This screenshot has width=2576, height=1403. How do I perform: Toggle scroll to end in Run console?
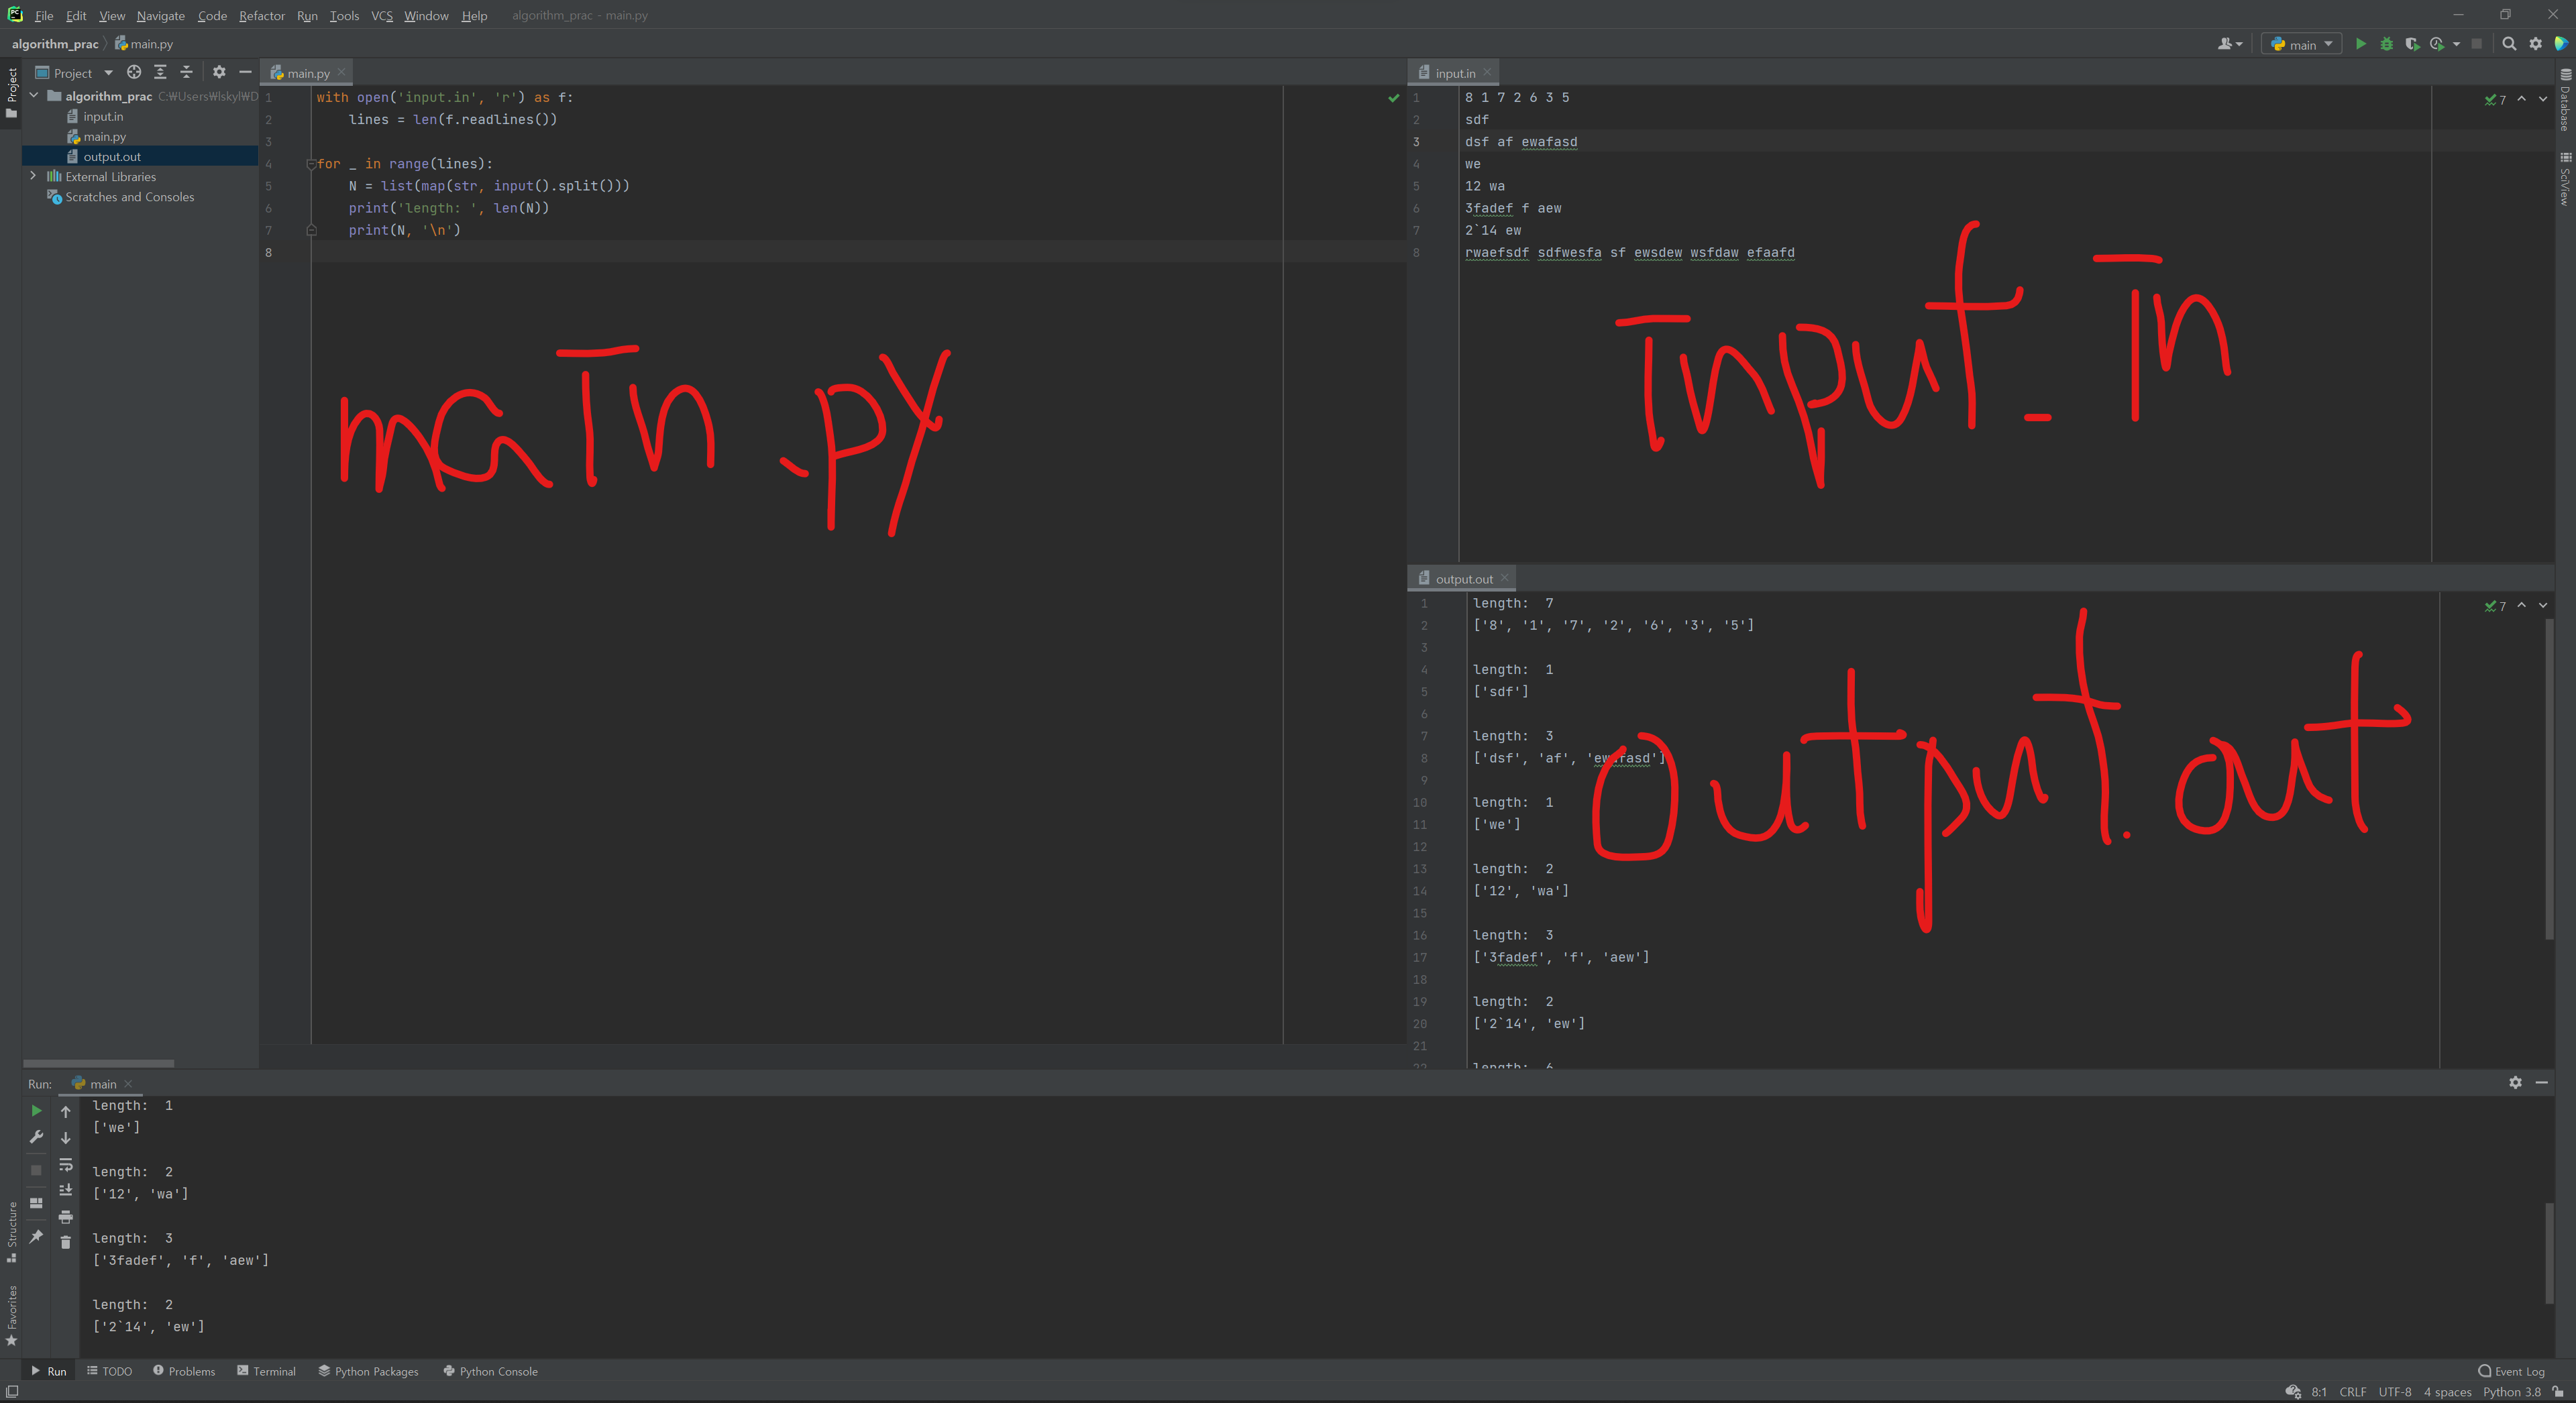[66, 1190]
